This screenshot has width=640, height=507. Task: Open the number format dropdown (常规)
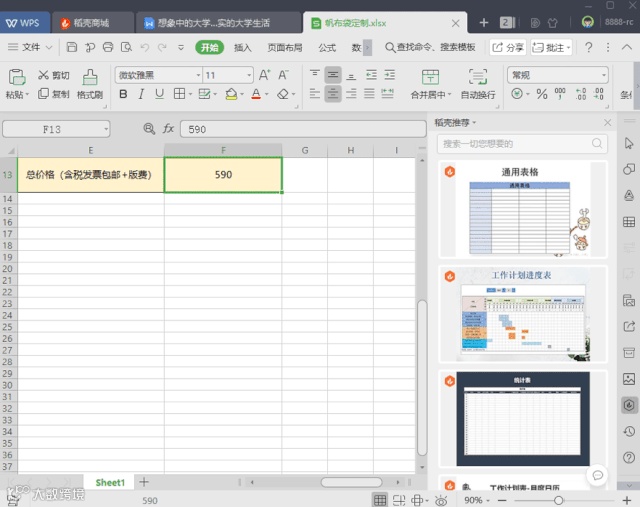point(603,75)
